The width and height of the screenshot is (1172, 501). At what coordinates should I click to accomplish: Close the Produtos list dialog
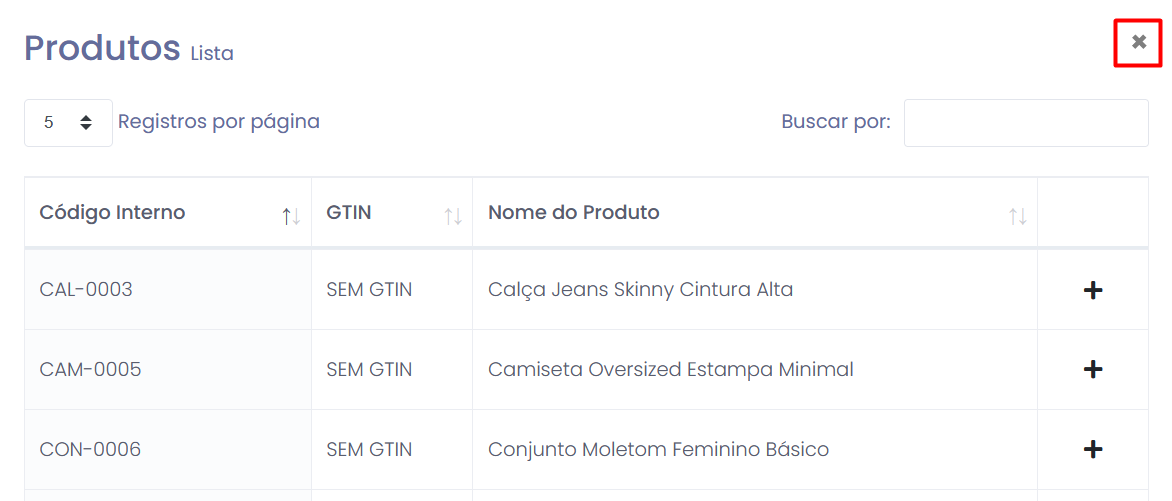(x=1138, y=42)
